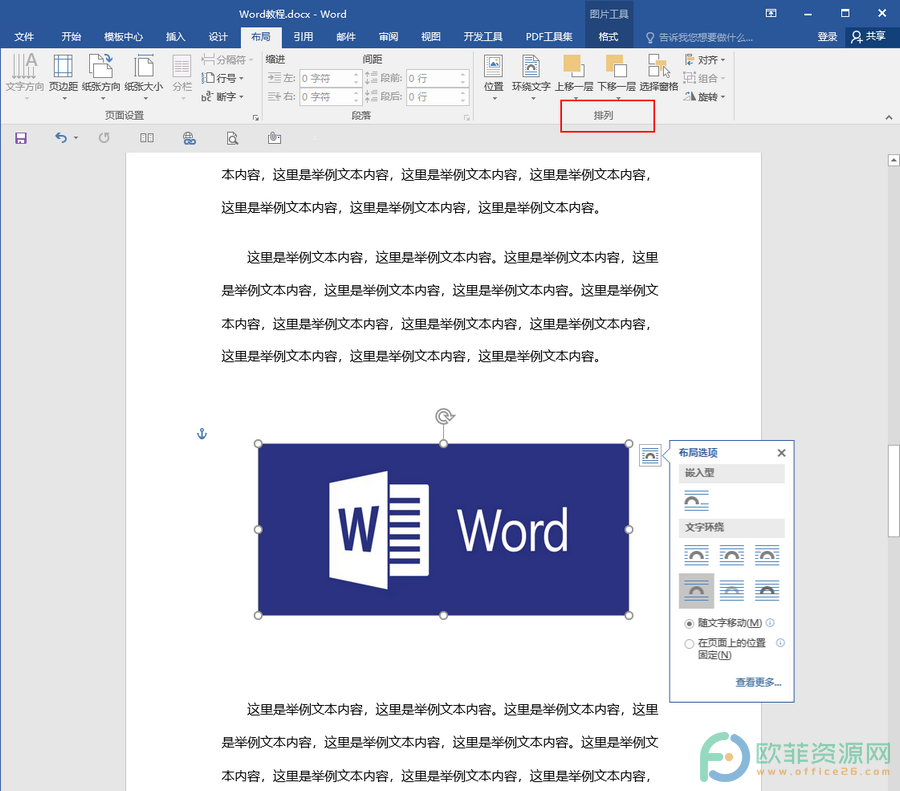The width and height of the screenshot is (900, 791).
Task: Switch to the Review (审阅) tab
Action: click(x=388, y=37)
